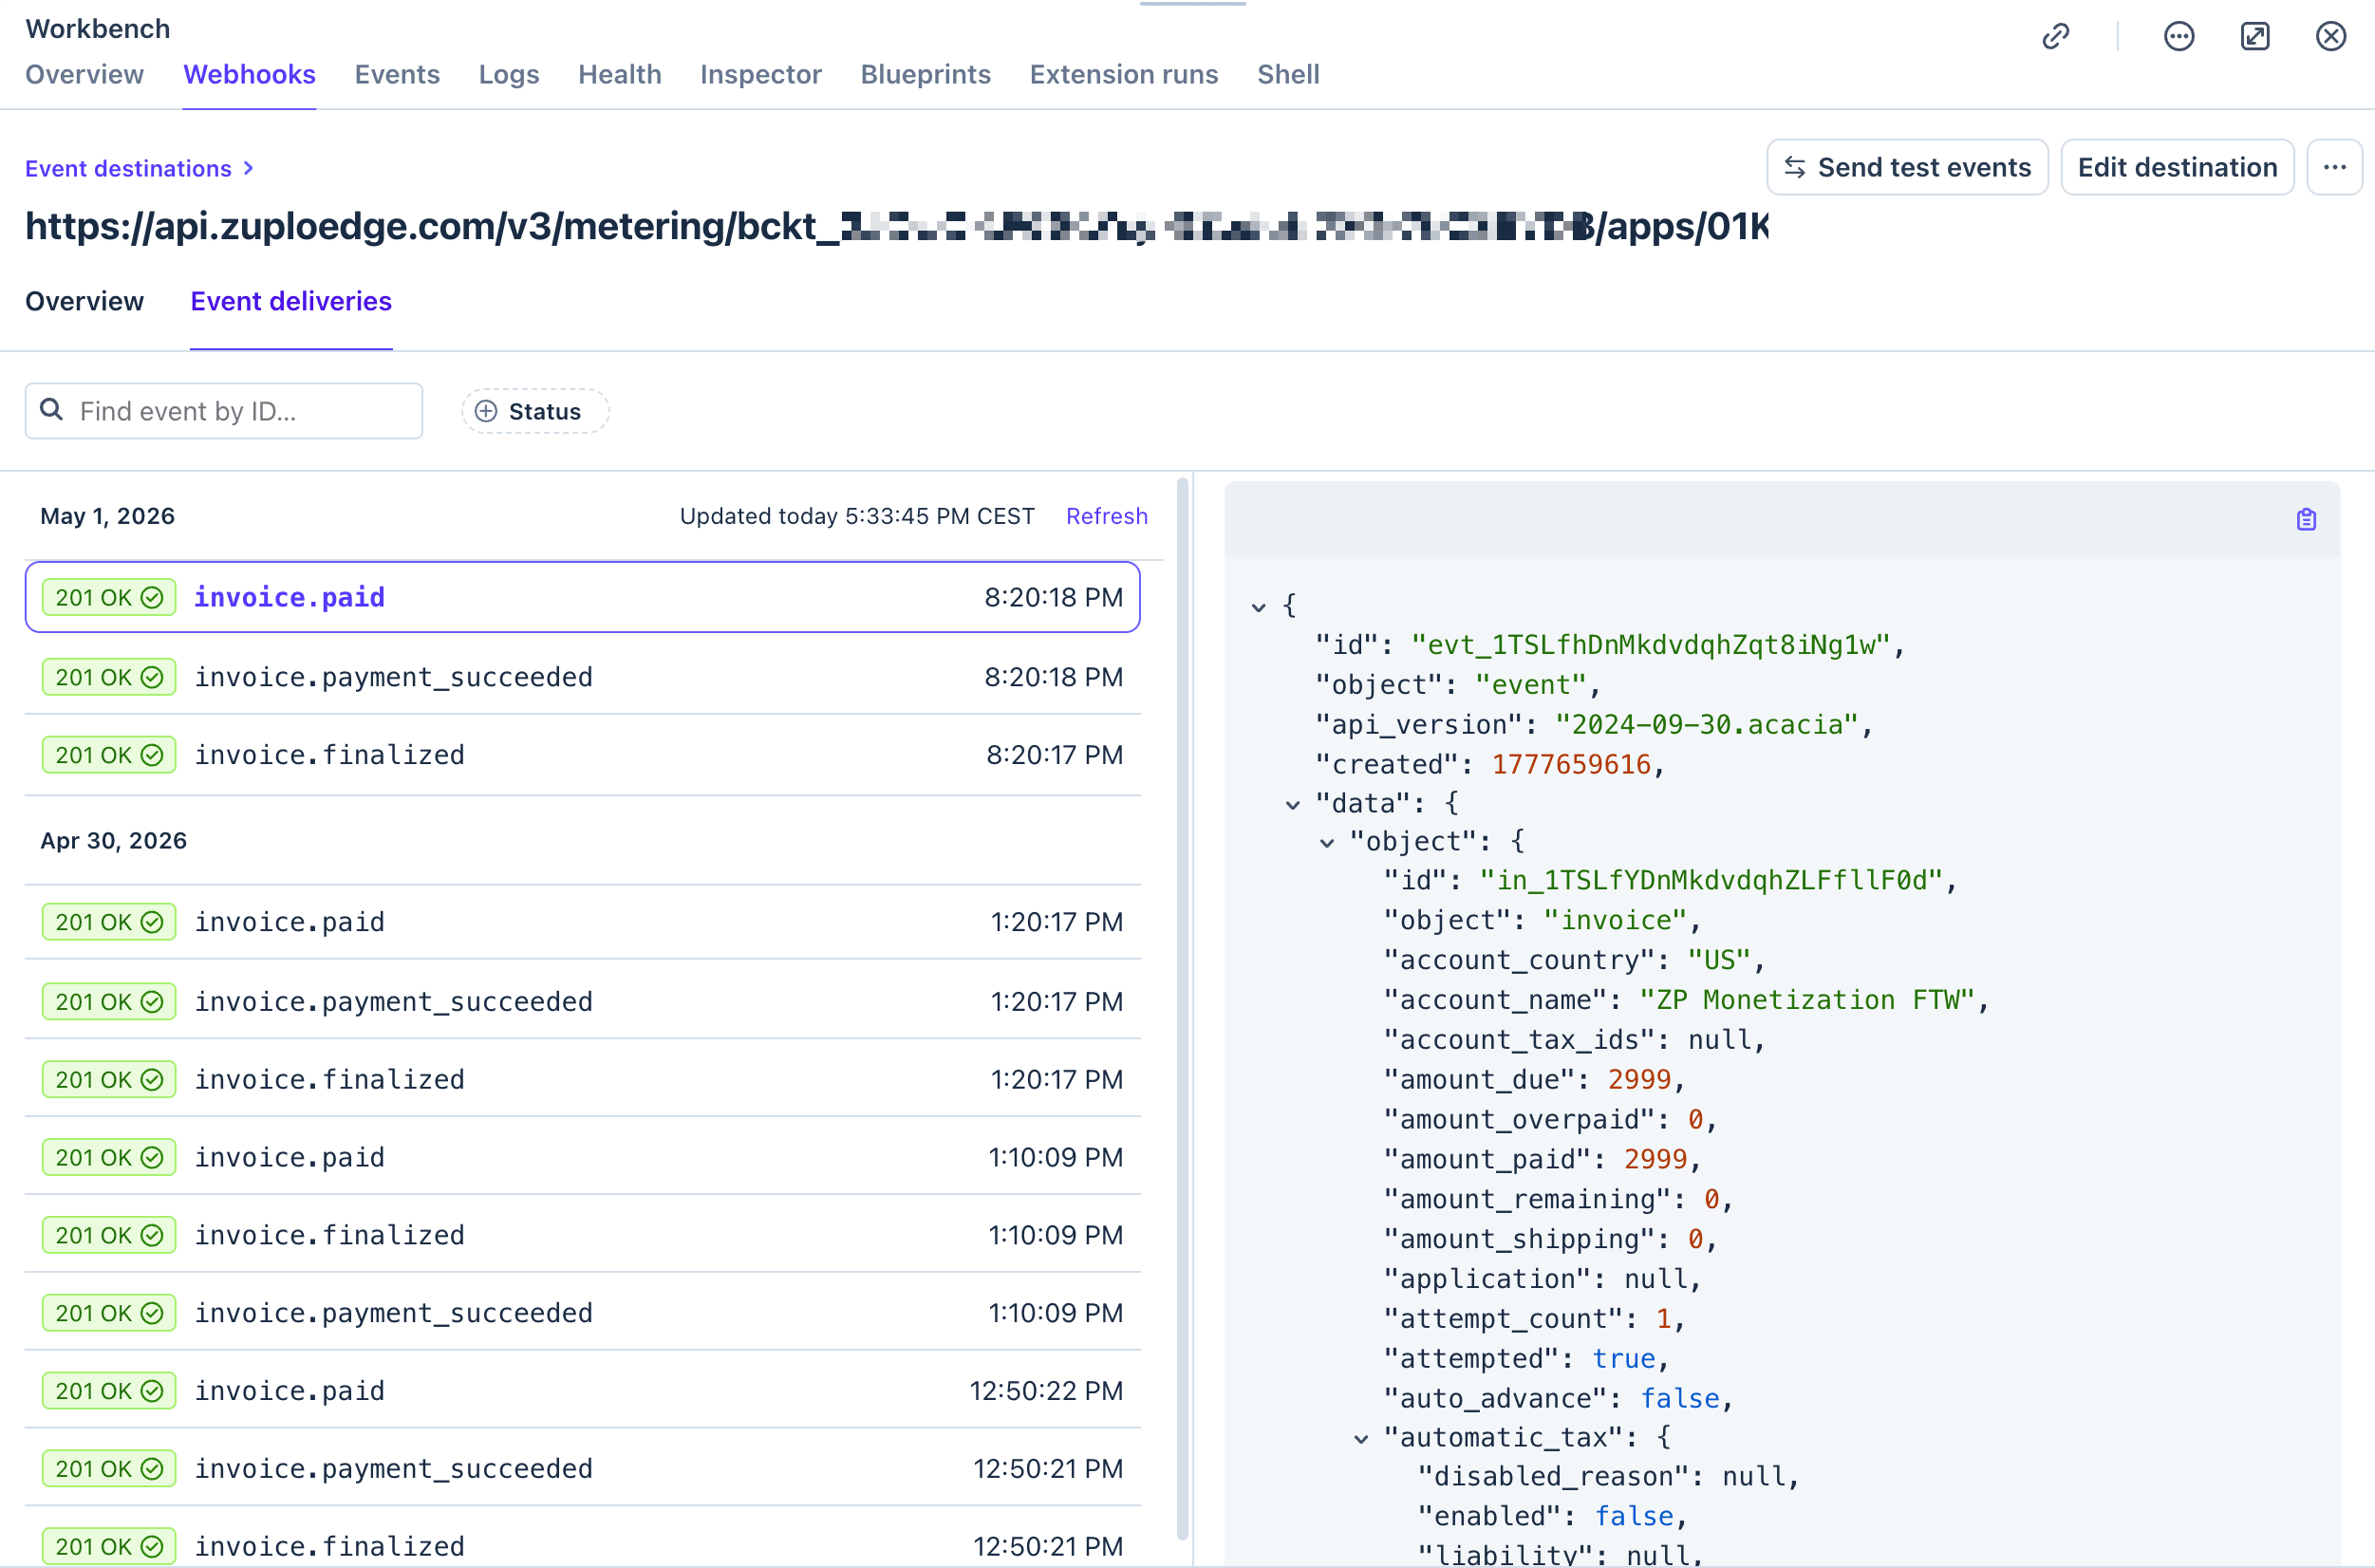Image resolution: width=2375 pixels, height=1568 pixels.
Task: Click the destination URL heading
Action: tap(896, 227)
